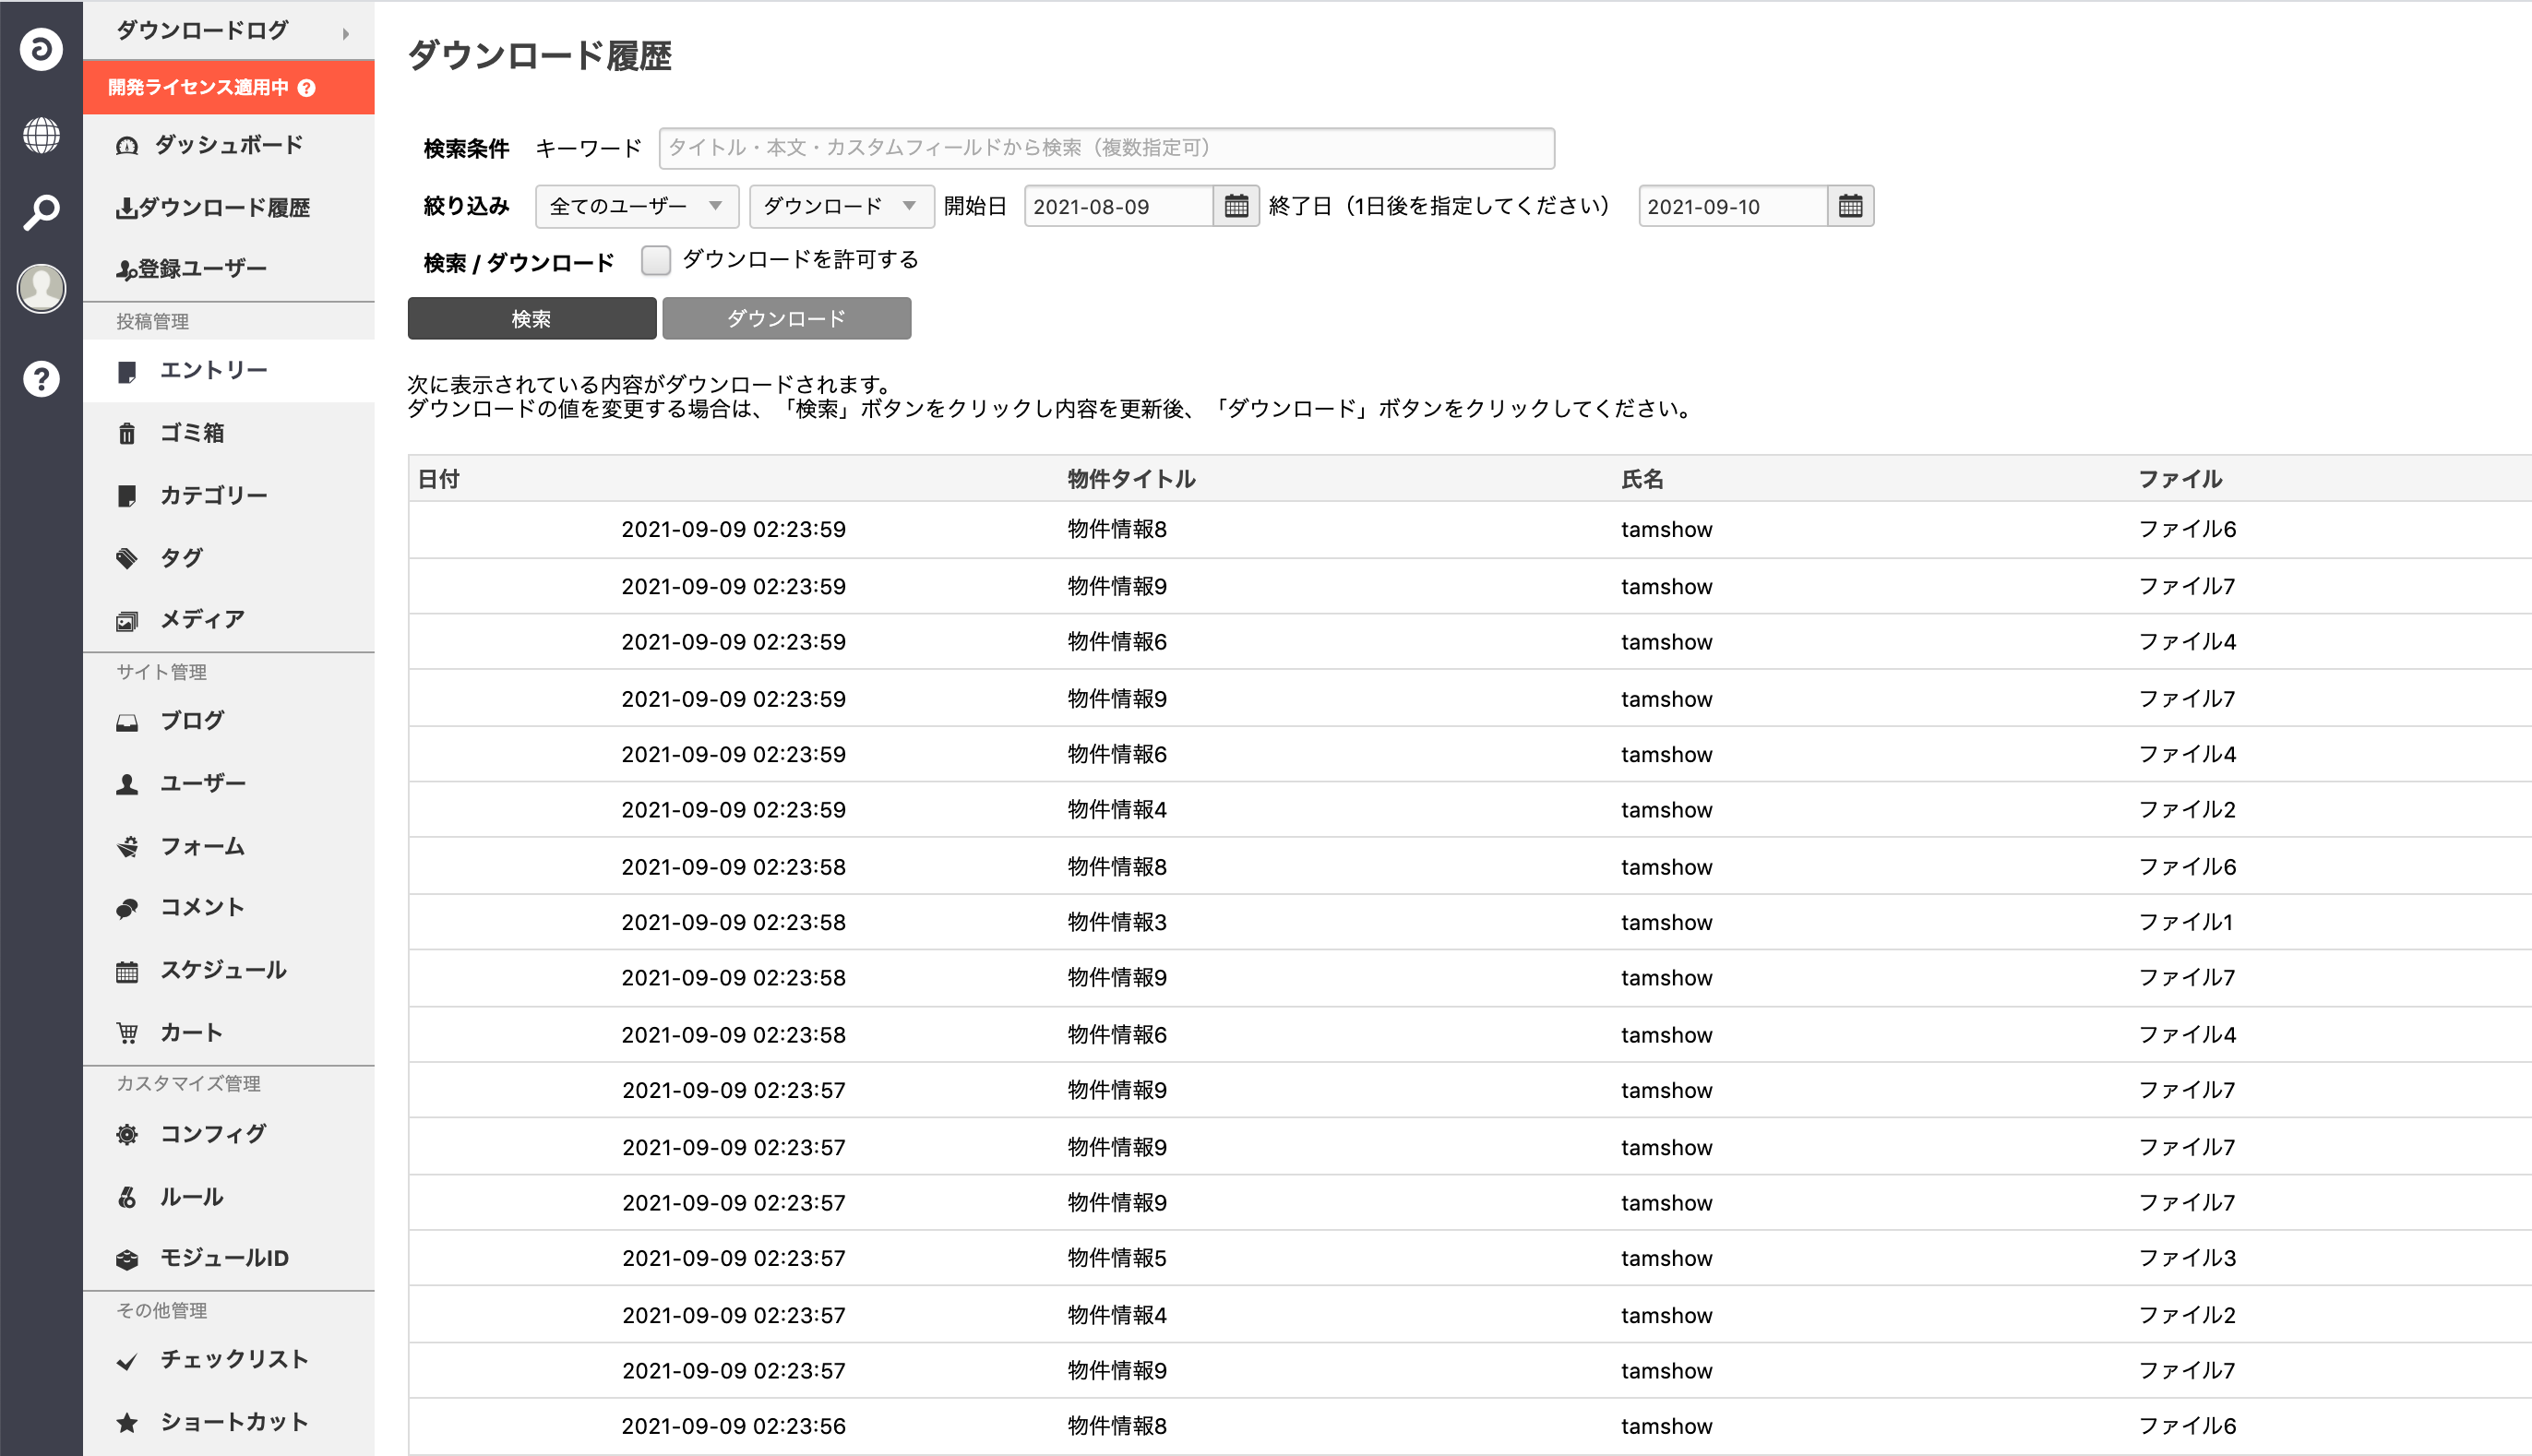Open スケジュール sidebar link
This screenshot has height=1456, width=2532.
tap(229, 970)
